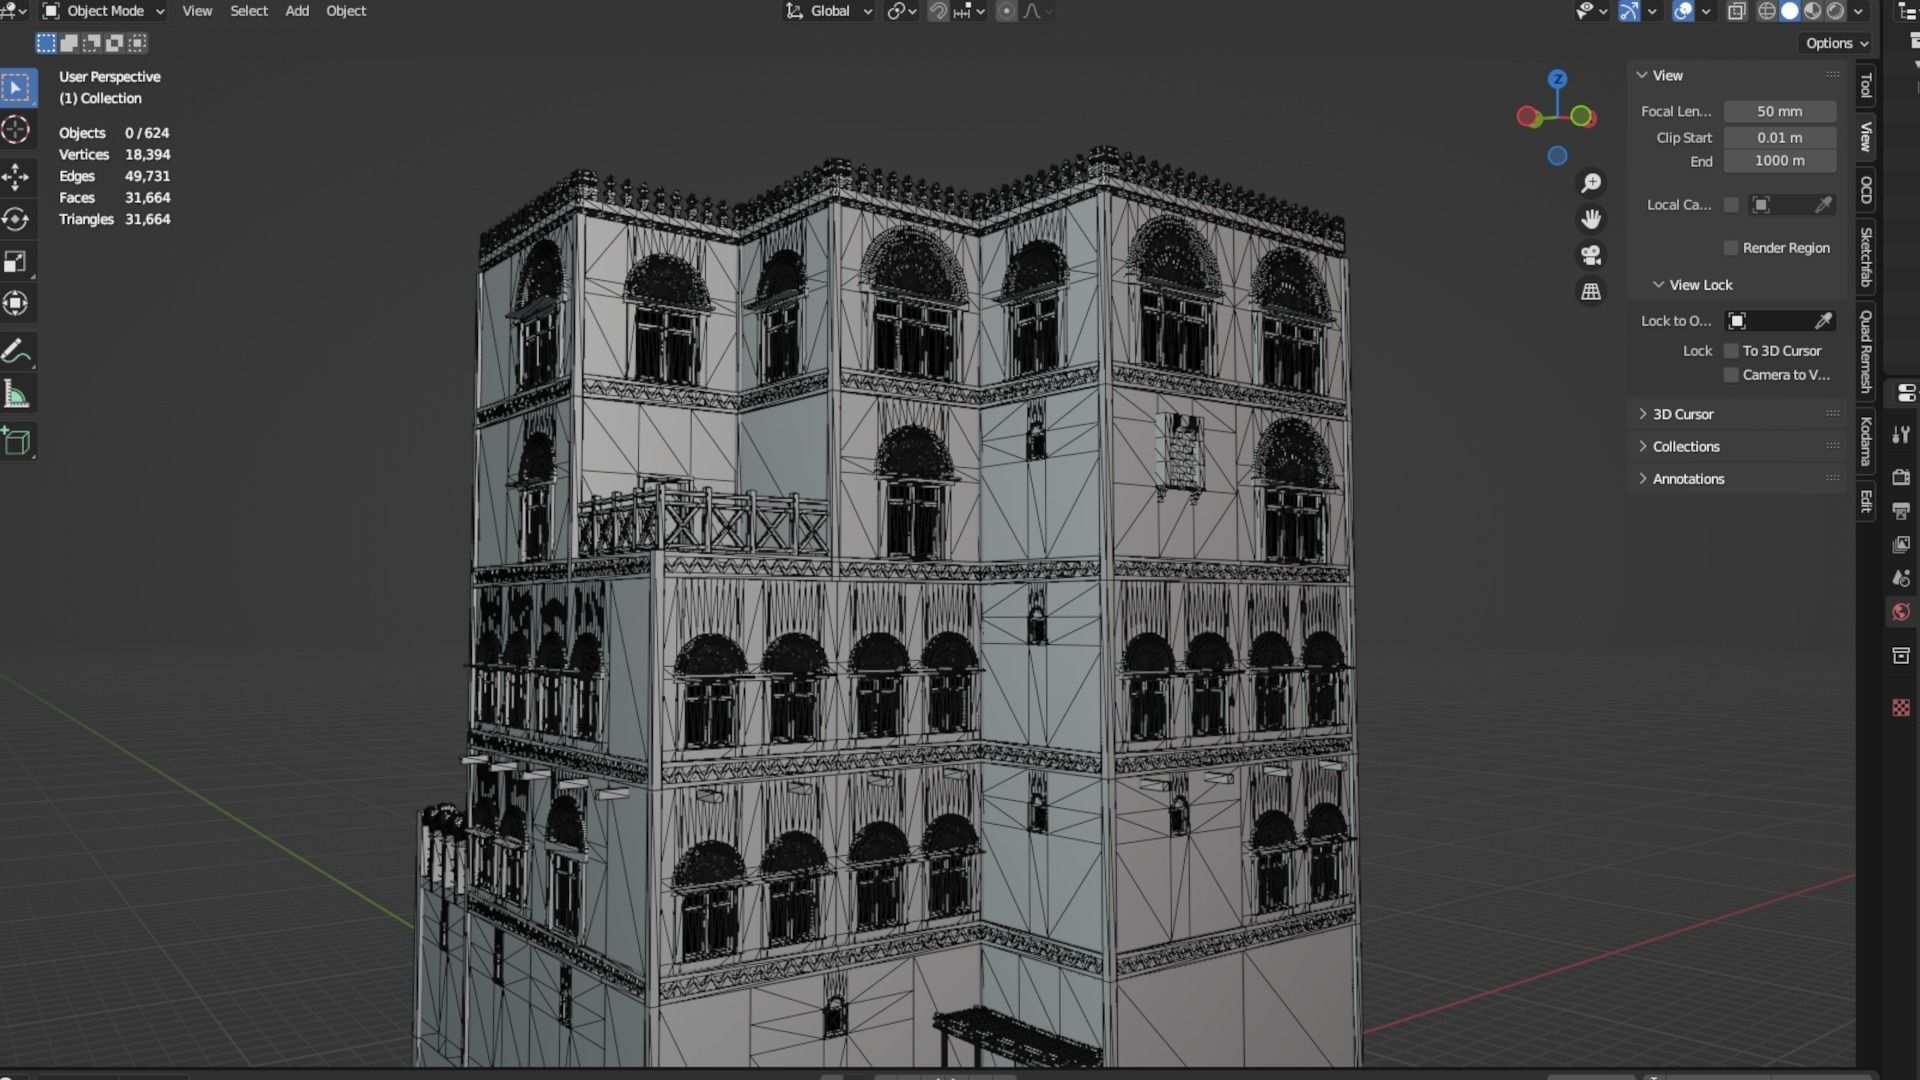Open the gizmo options dropdown arrow

[1652, 11]
